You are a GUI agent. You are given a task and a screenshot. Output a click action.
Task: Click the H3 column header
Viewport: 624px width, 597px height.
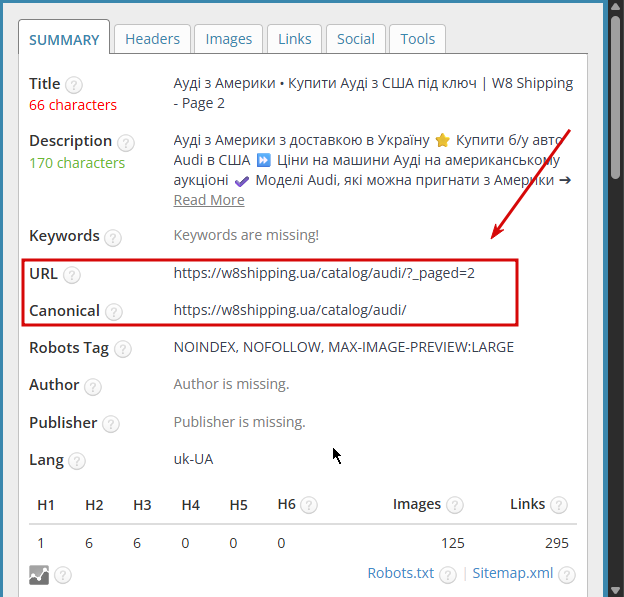pyautogui.click(x=142, y=505)
